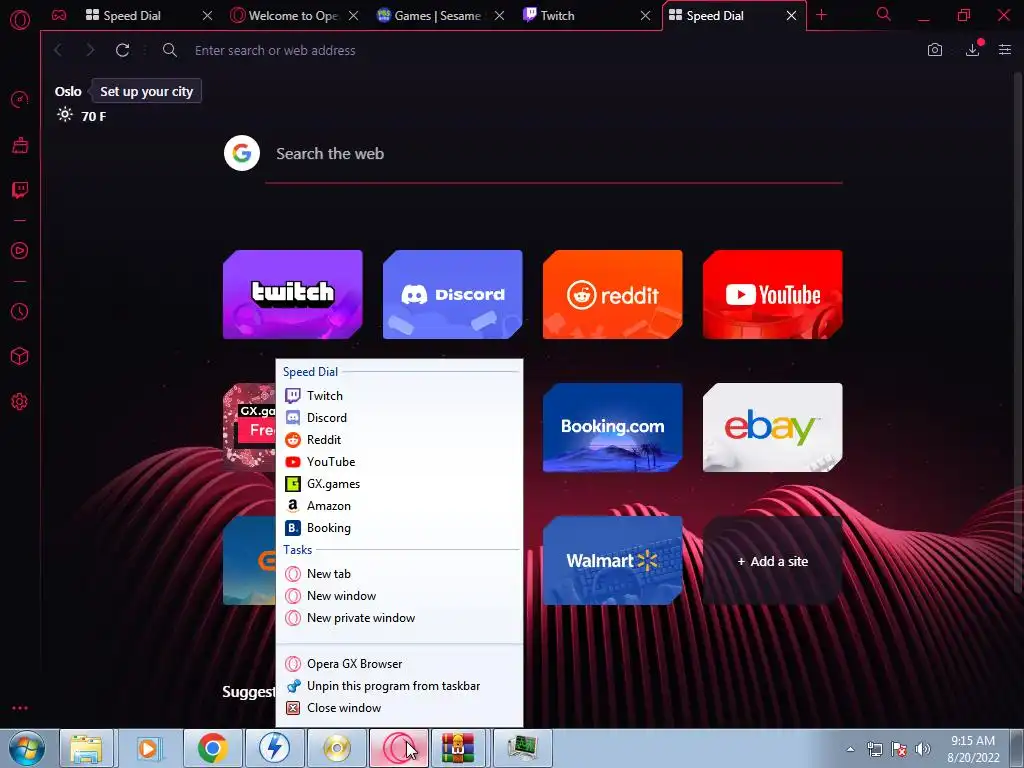Viewport: 1024px width, 768px height.
Task: Select Booking in the jump list
Action: pyautogui.click(x=399, y=528)
